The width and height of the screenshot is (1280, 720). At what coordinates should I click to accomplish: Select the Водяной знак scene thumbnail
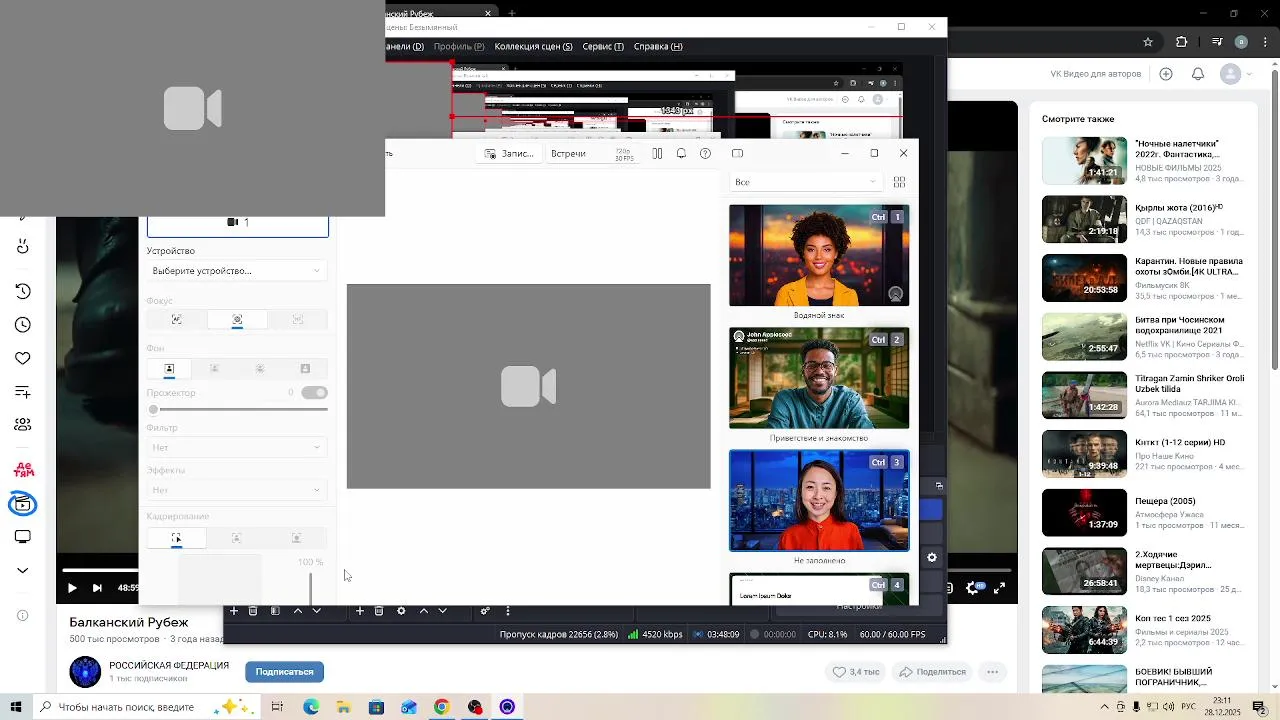coord(819,255)
